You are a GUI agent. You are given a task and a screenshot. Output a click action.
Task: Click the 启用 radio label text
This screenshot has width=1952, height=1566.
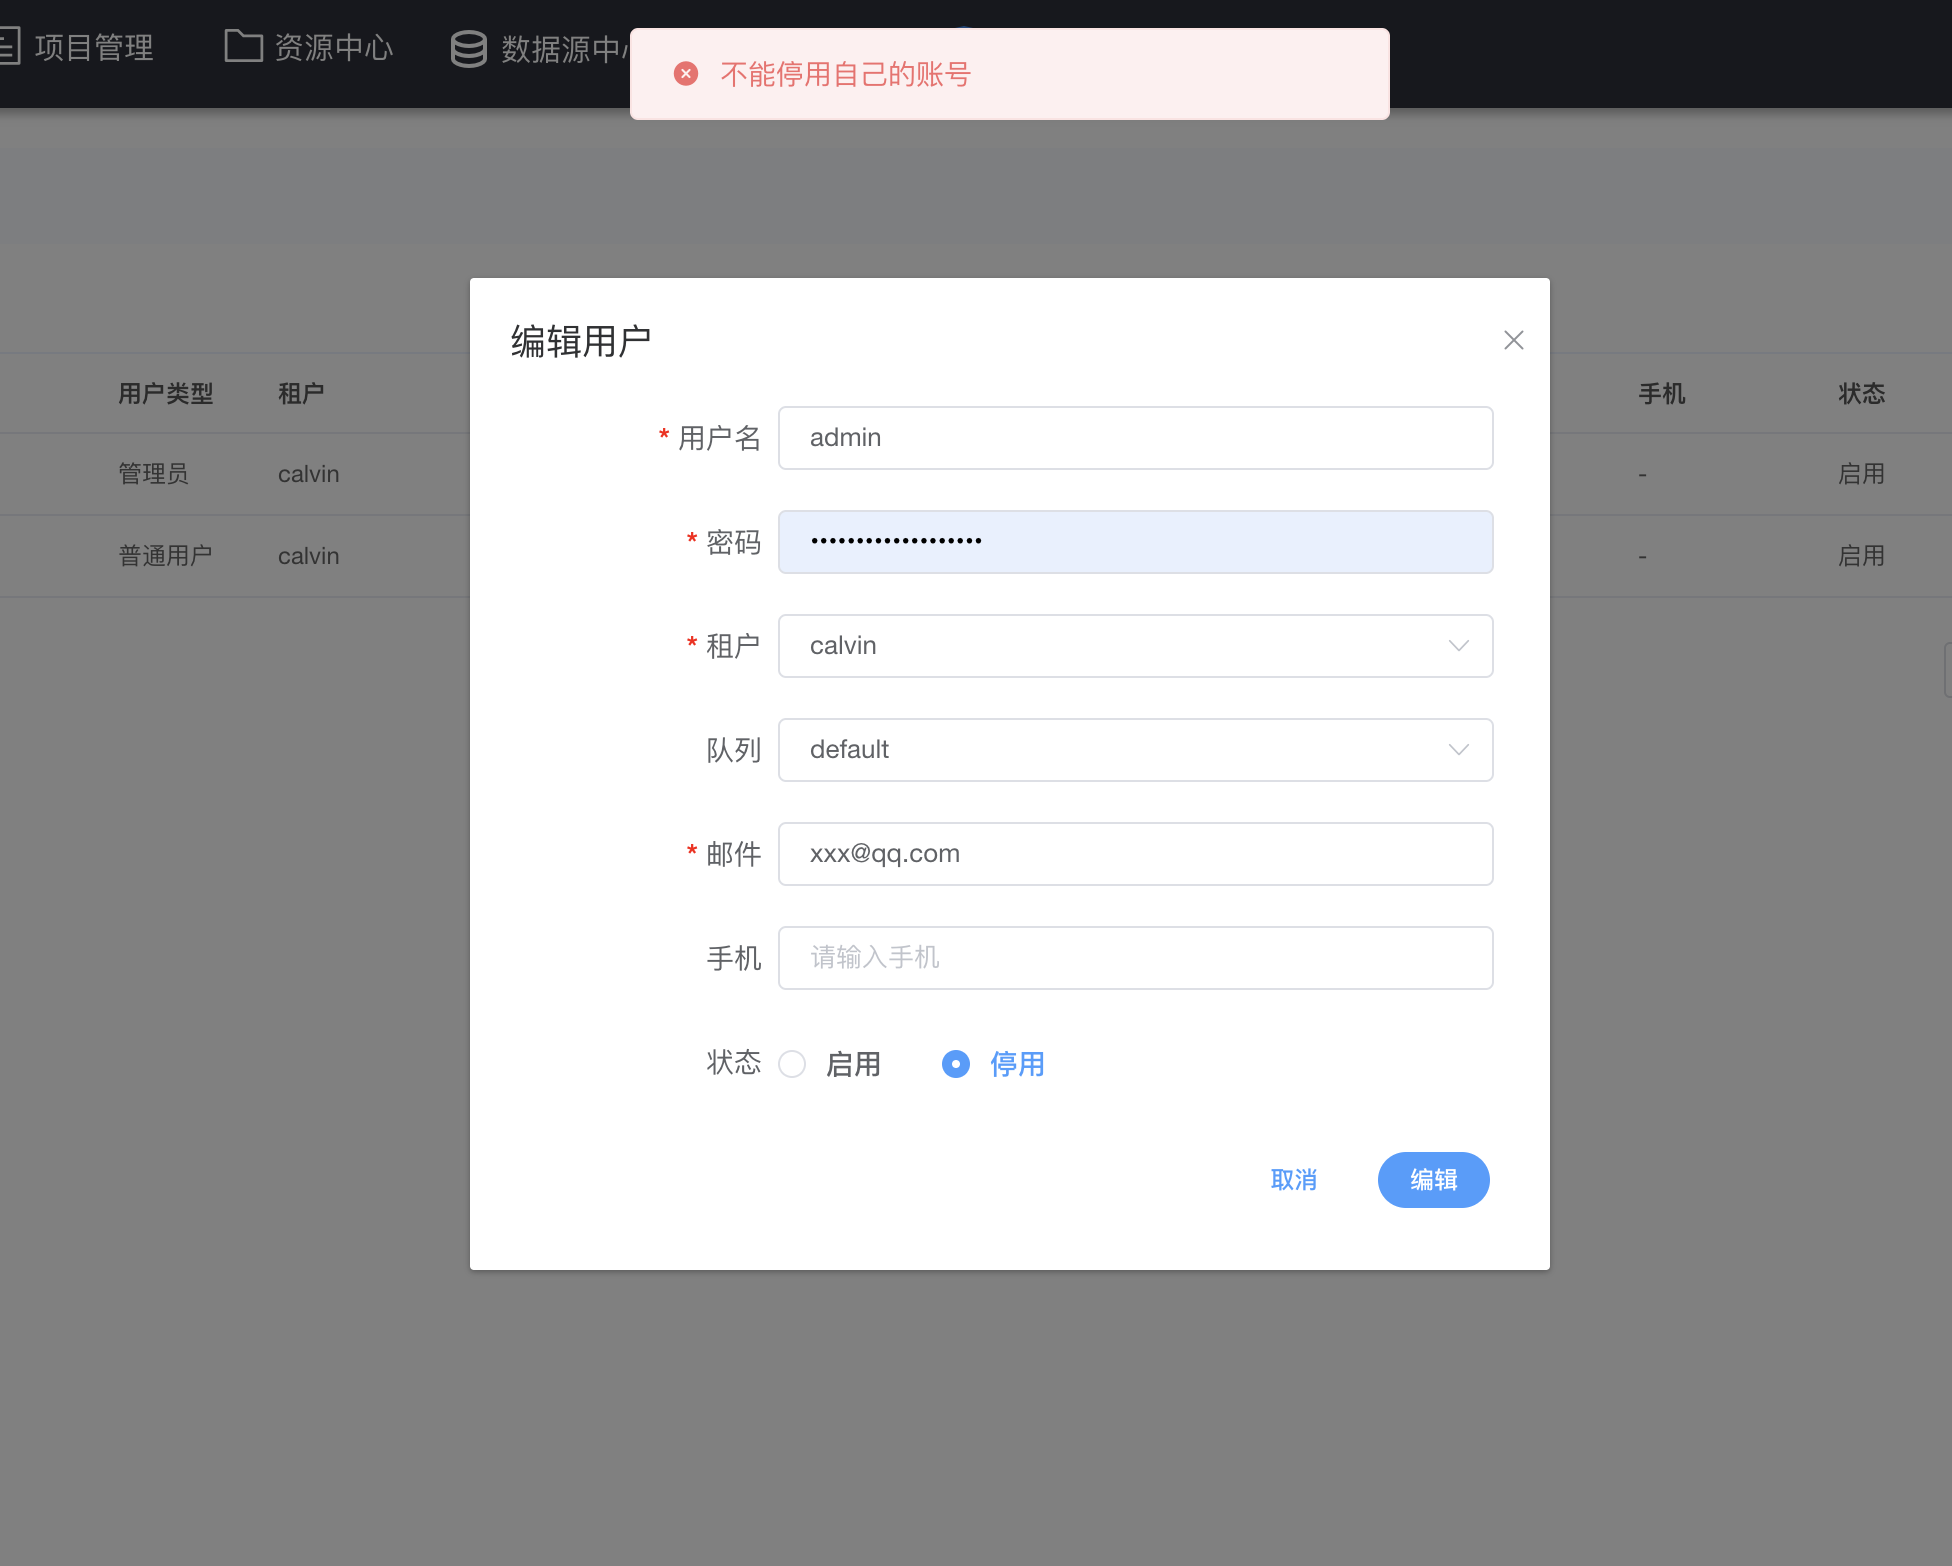pos(854,1064)
